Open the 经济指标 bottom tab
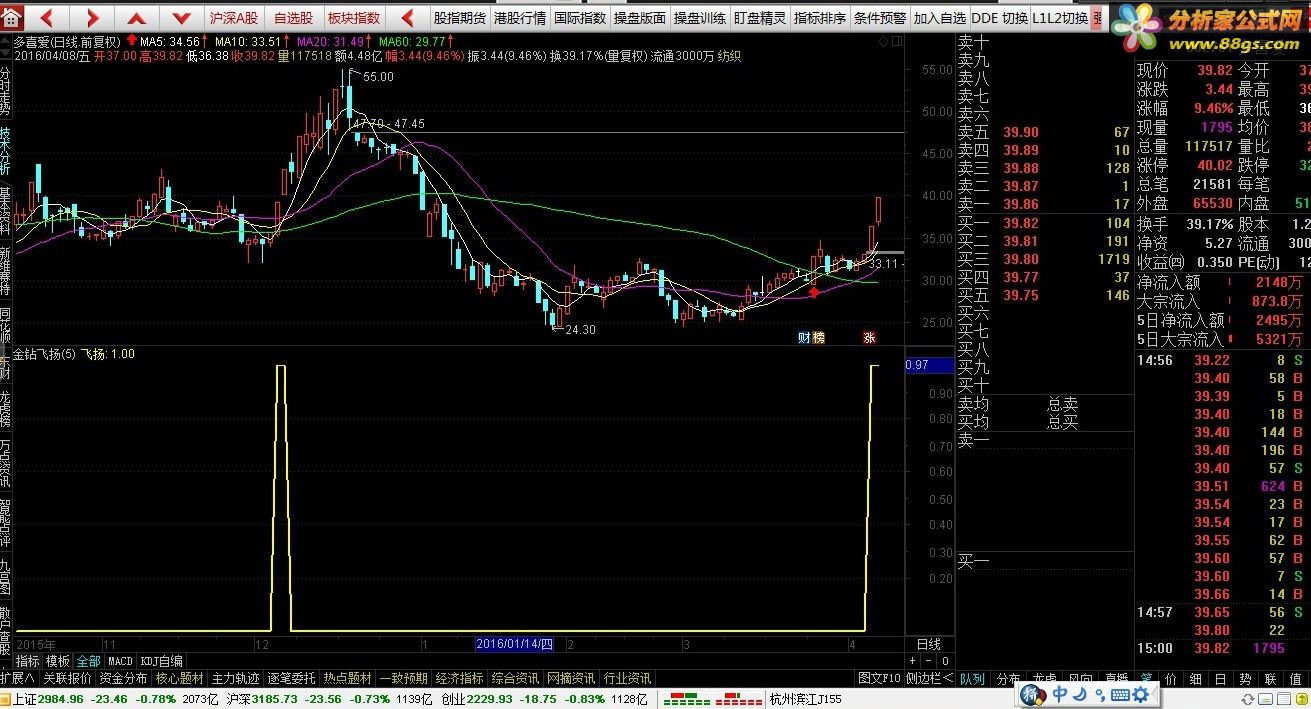Screen dimensions: 1311x709 [459, 678]
